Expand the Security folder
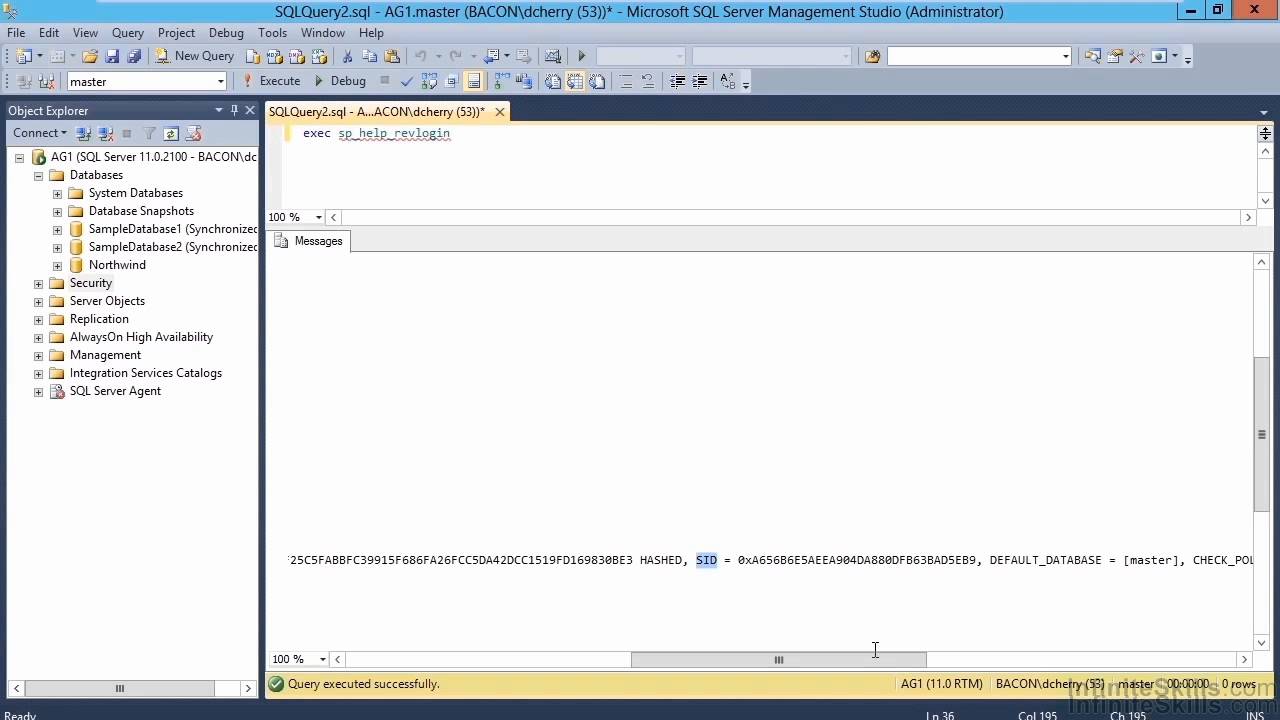Screen dimensions: 1280x720 click(38, 283)
